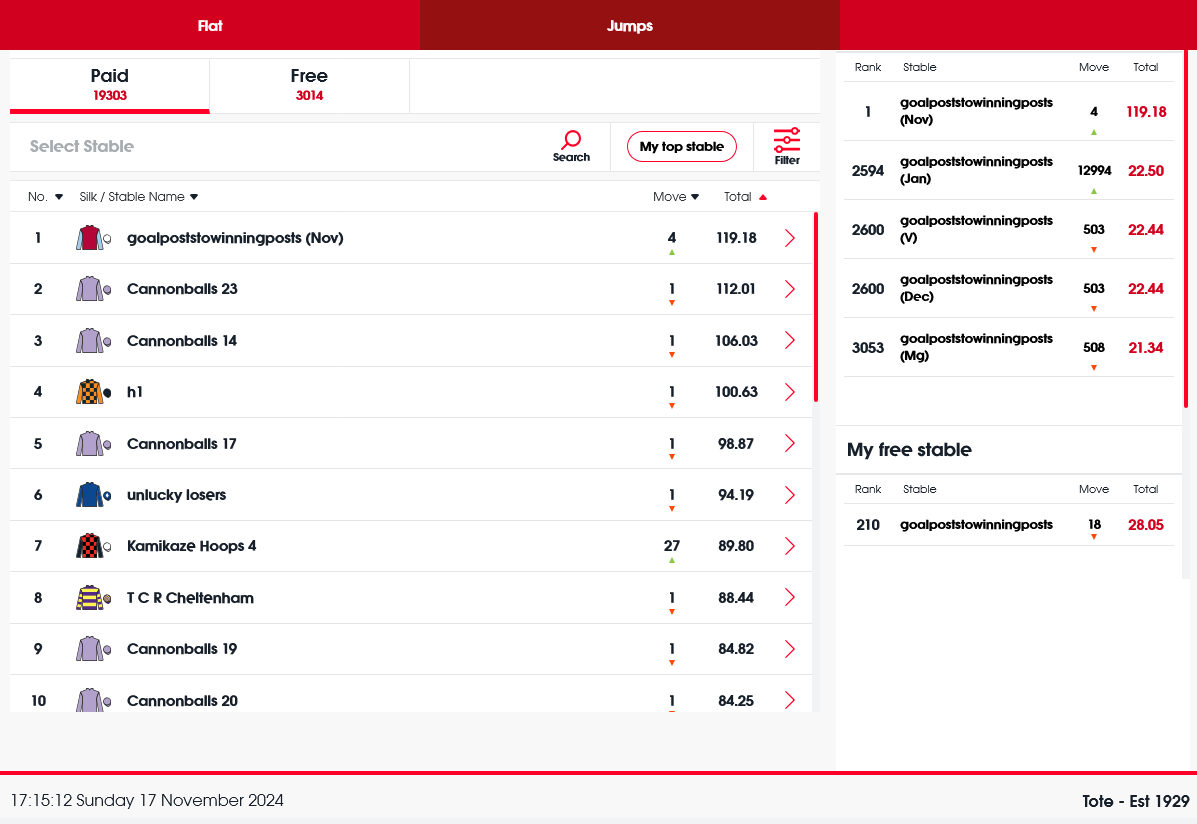Click the Kamikaze Hoops 4 silk icon
The height and width of the screenshot is (824, 1197).
point(90,546)
